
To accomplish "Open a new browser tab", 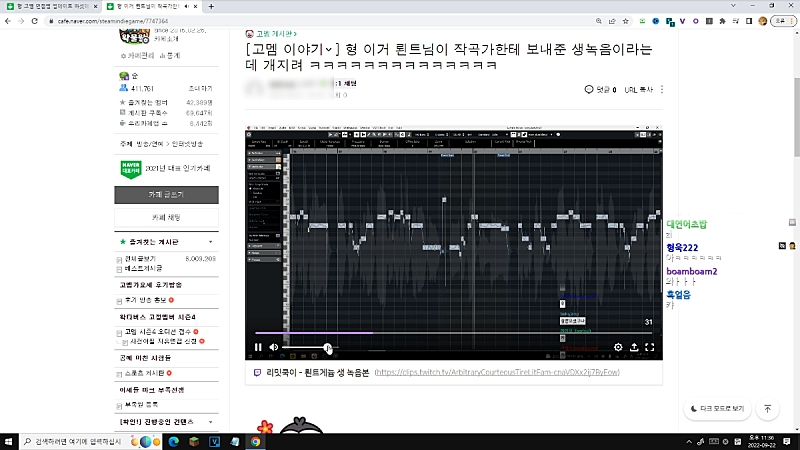I will [211, 7].
